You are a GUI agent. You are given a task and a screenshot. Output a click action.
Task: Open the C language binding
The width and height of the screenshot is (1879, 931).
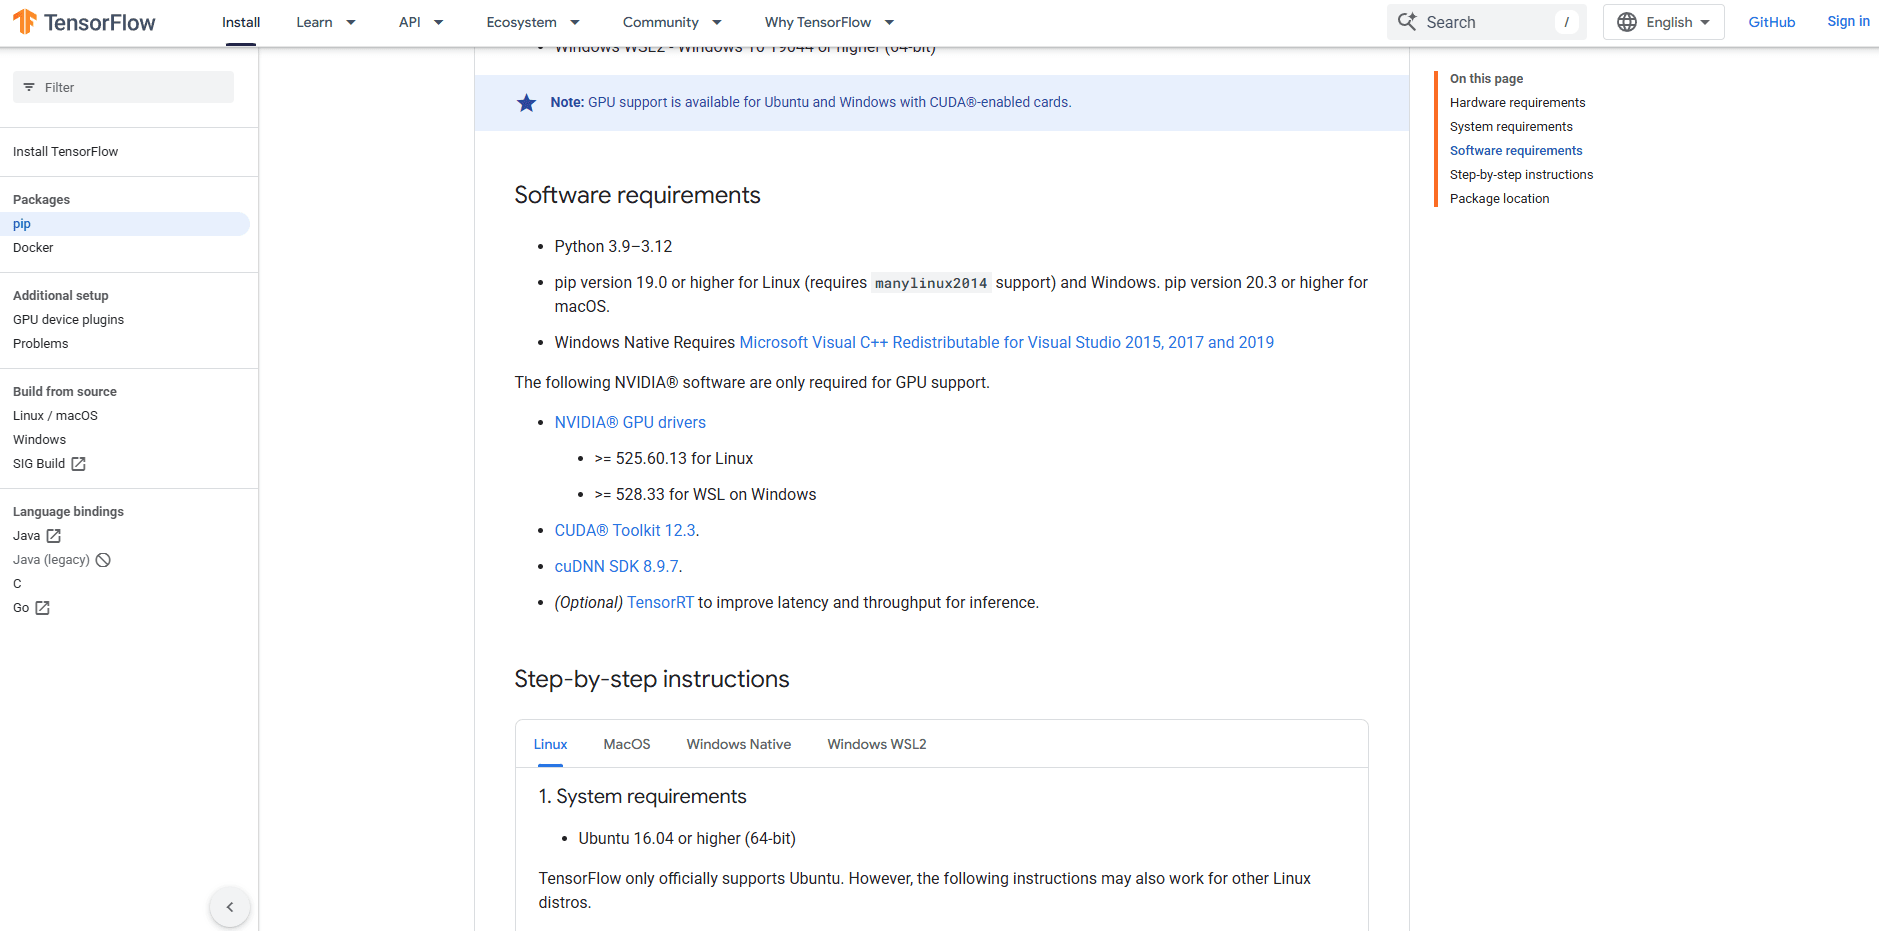point(17,584)
